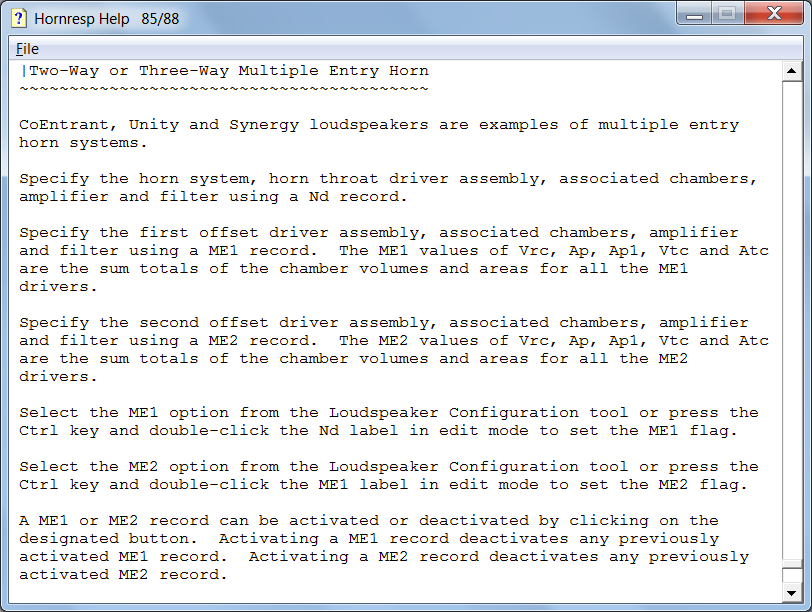Click text 'amplifier and filter using a Nd record.'
This screenshot has width=812, height=612.
coord(213,197)
